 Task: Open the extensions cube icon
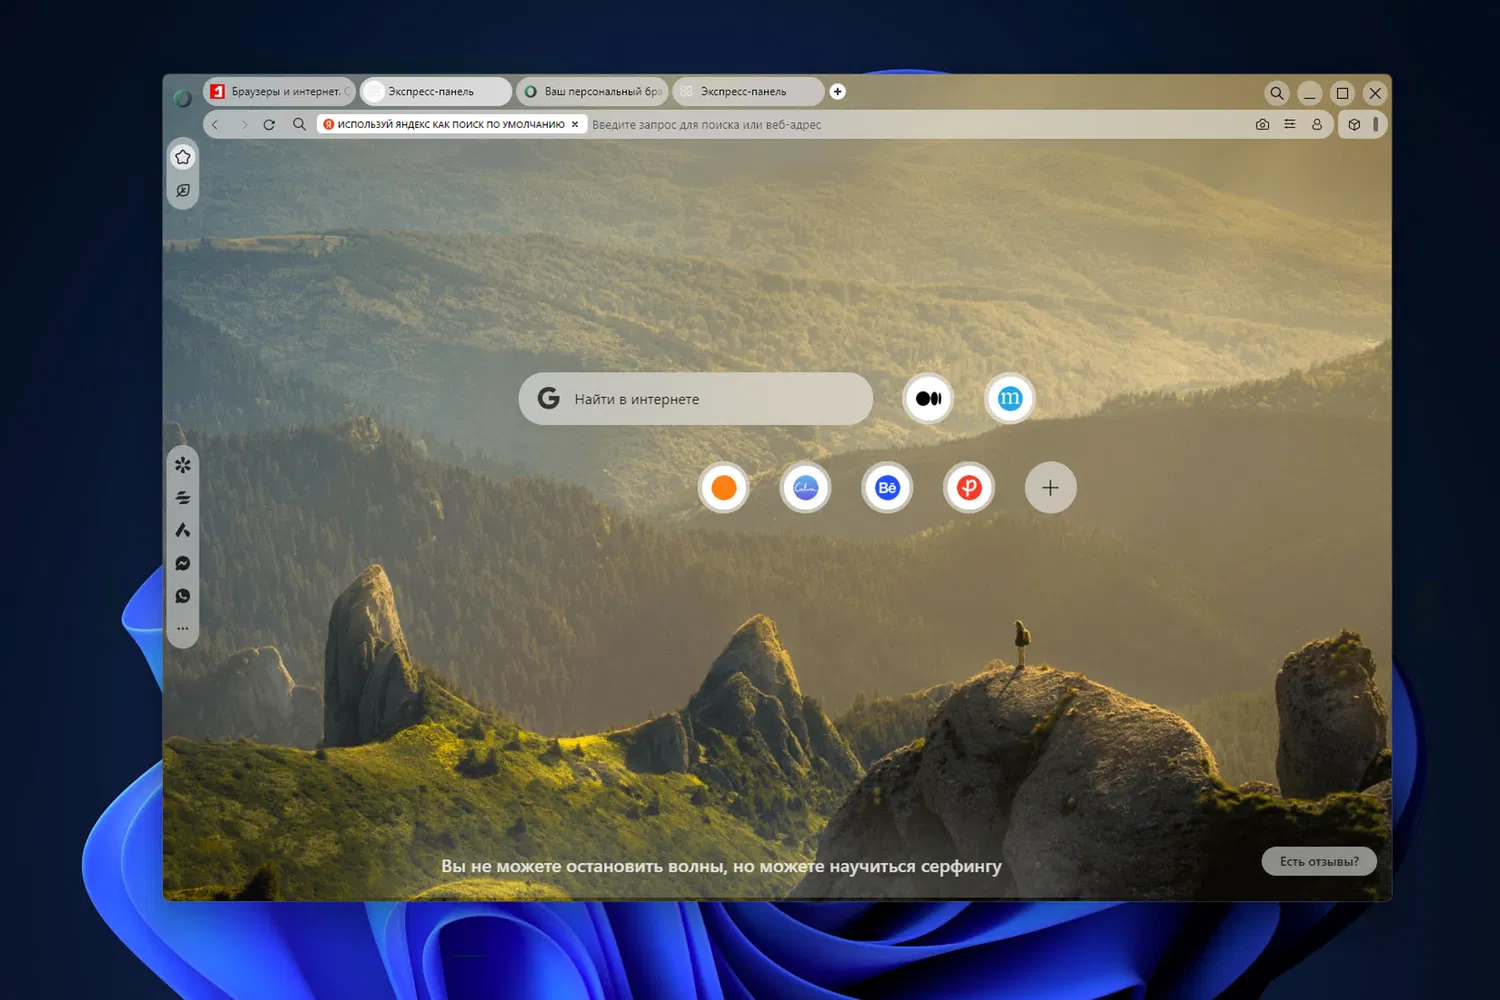pyautogui.click(x=1354, y=124)
